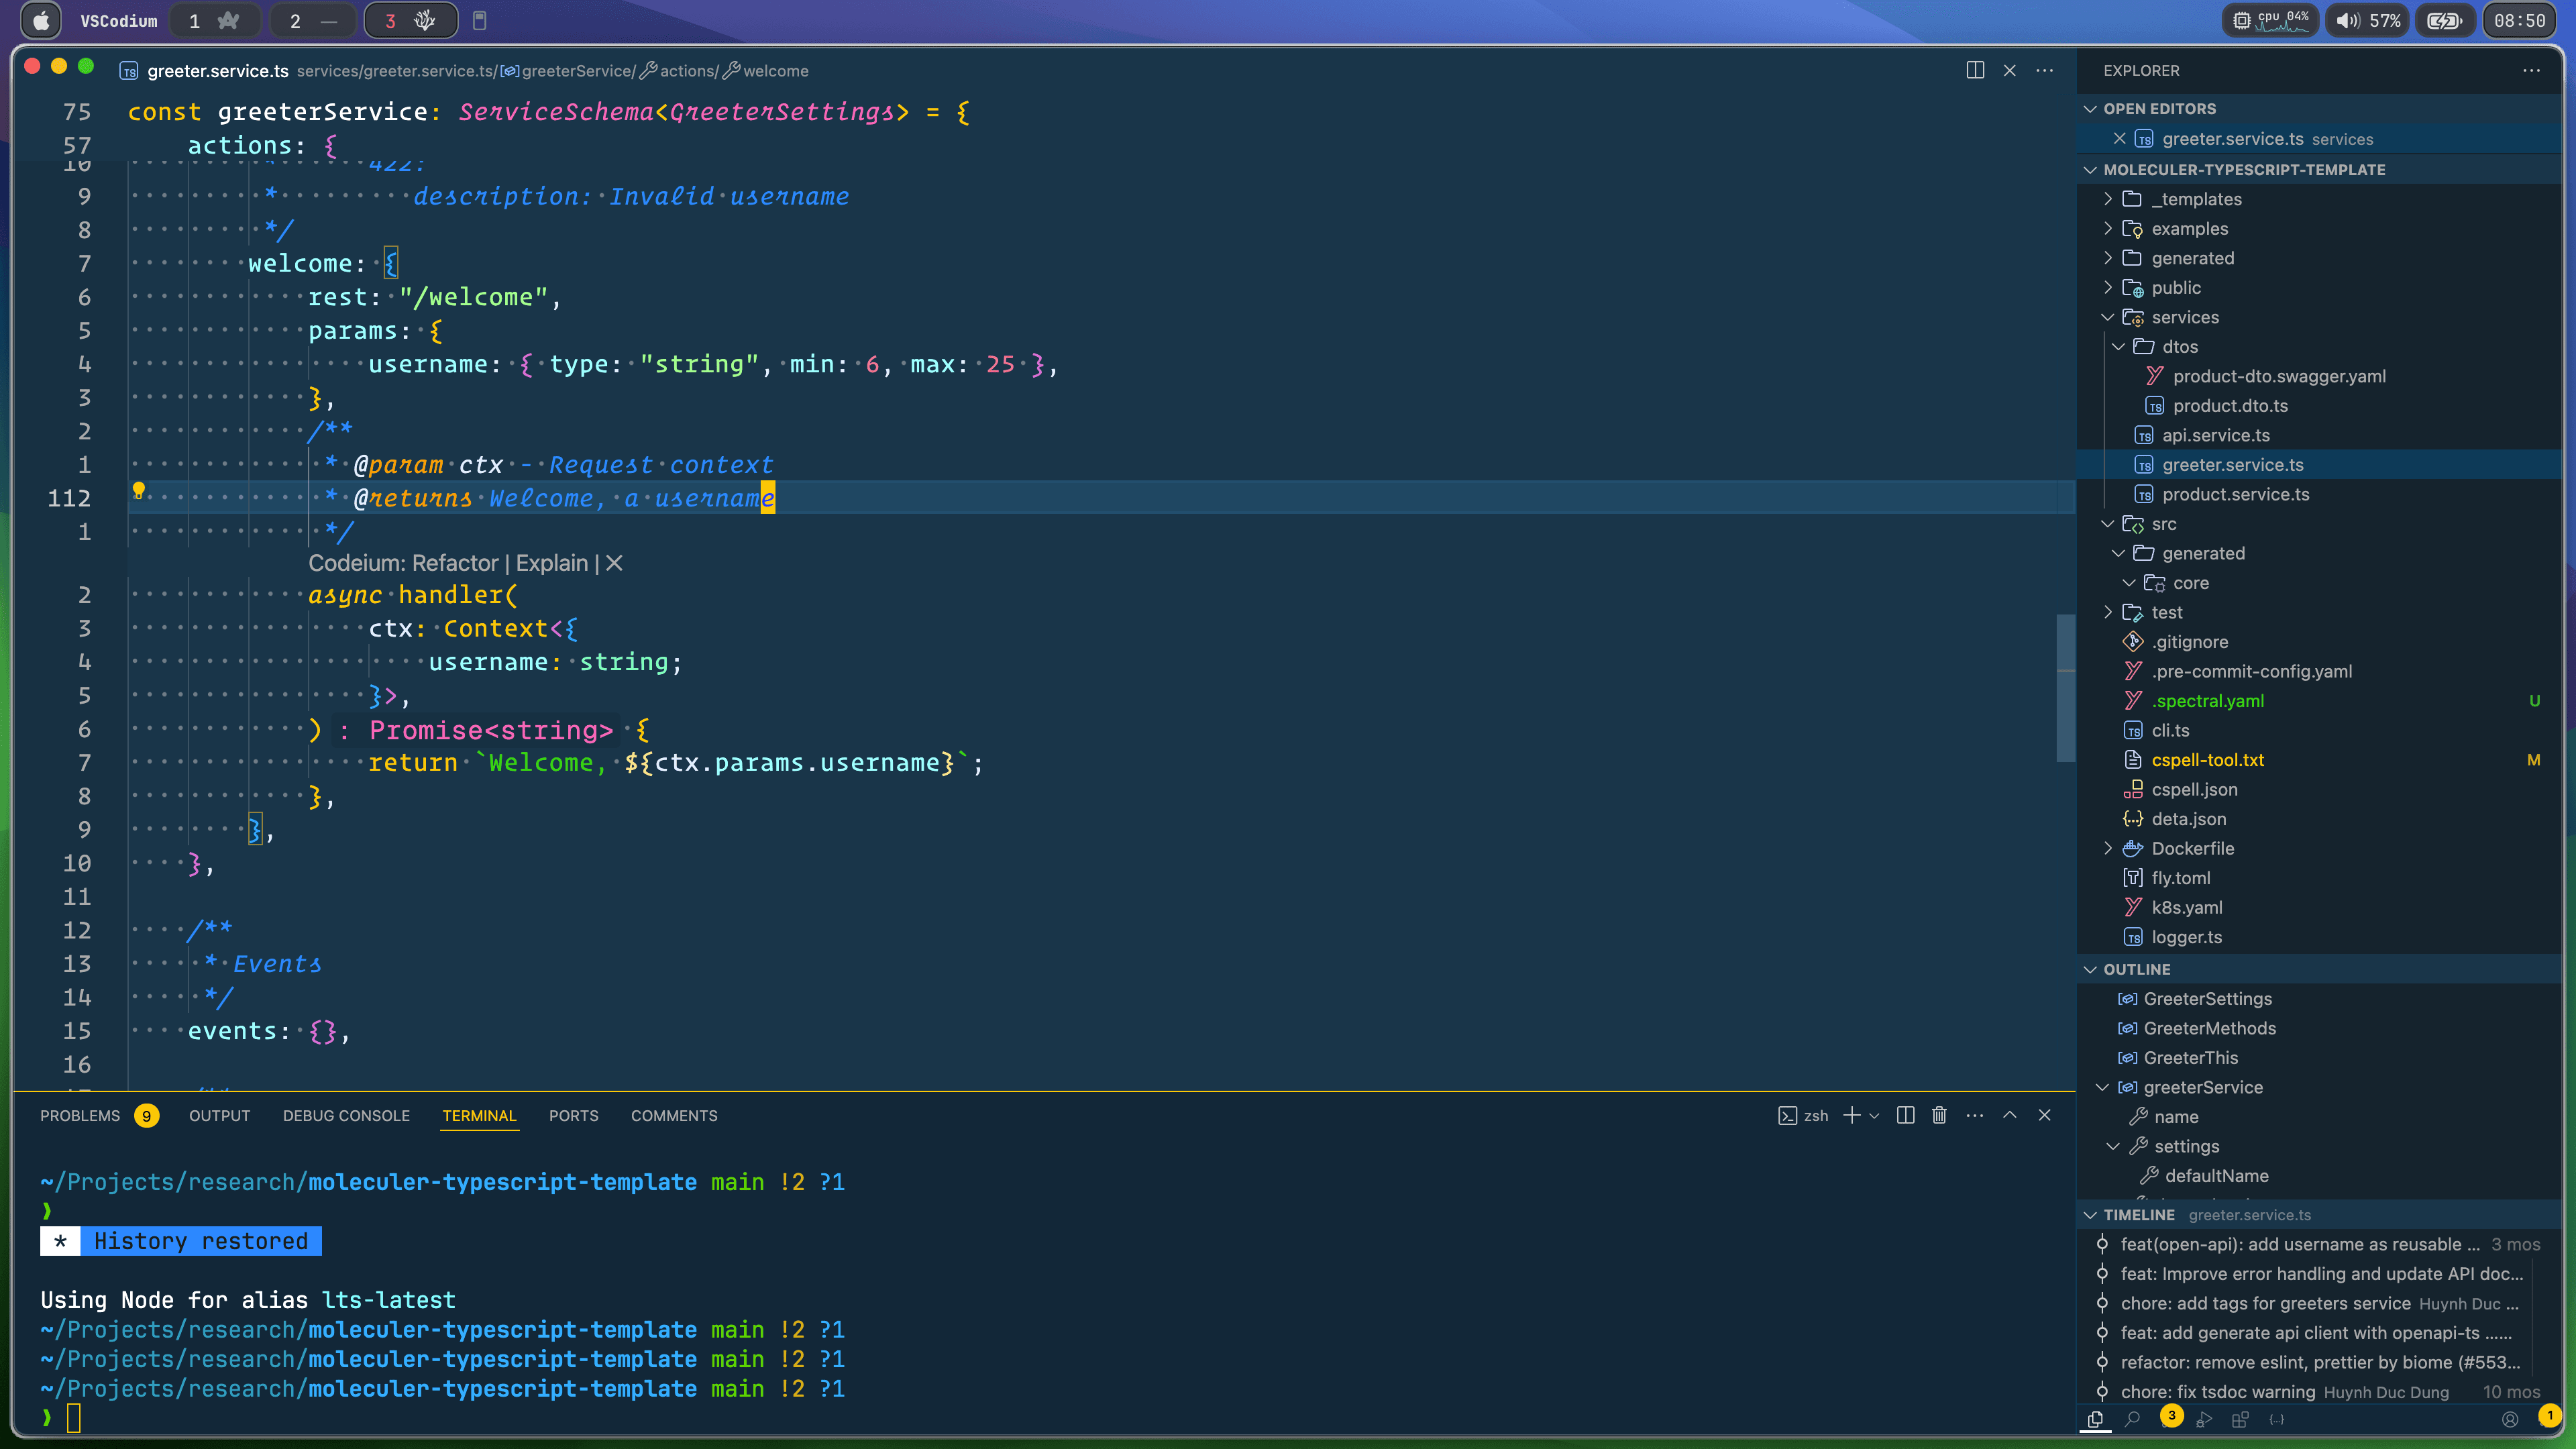The width and height of the screenshot is (2576, 1449).
Task: Click the greeterService breadcrumb segment
Action: (567, 71)
